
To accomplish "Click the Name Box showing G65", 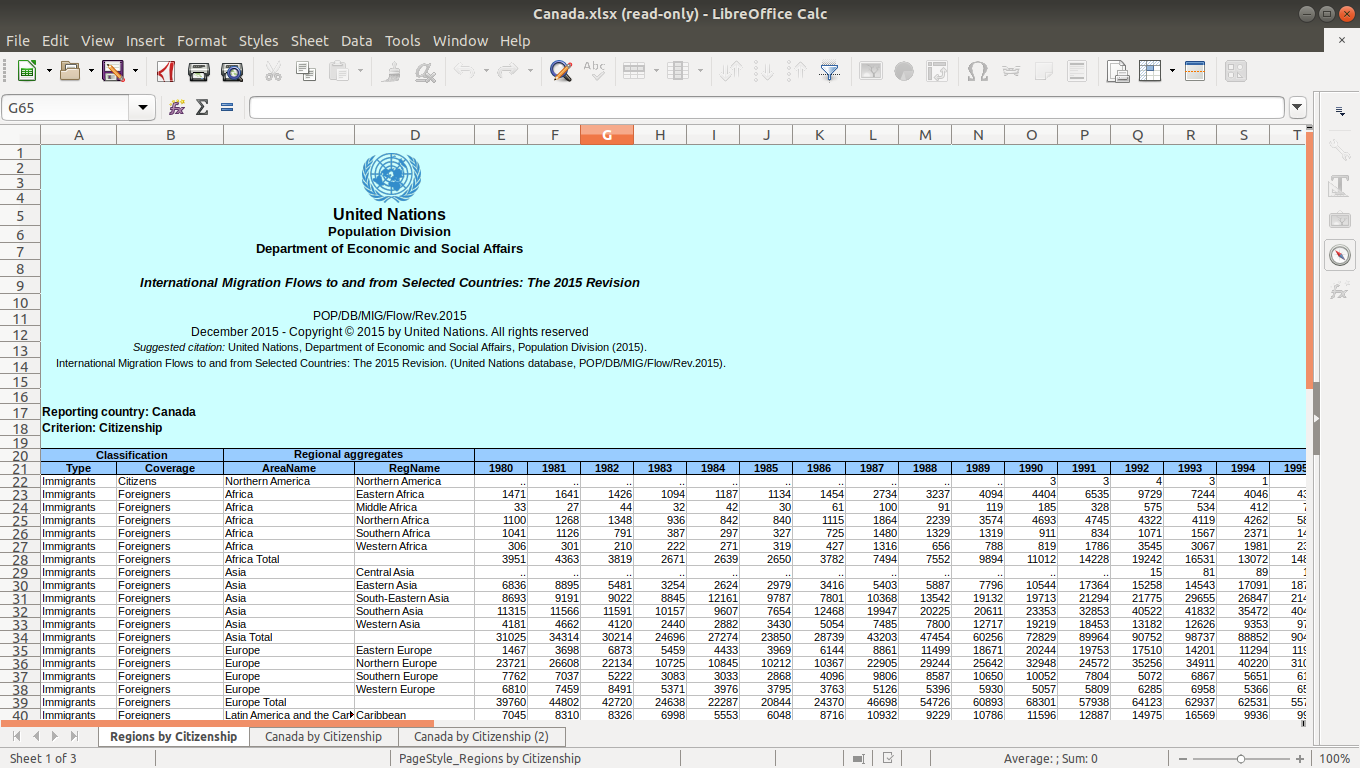I will 66,107.
